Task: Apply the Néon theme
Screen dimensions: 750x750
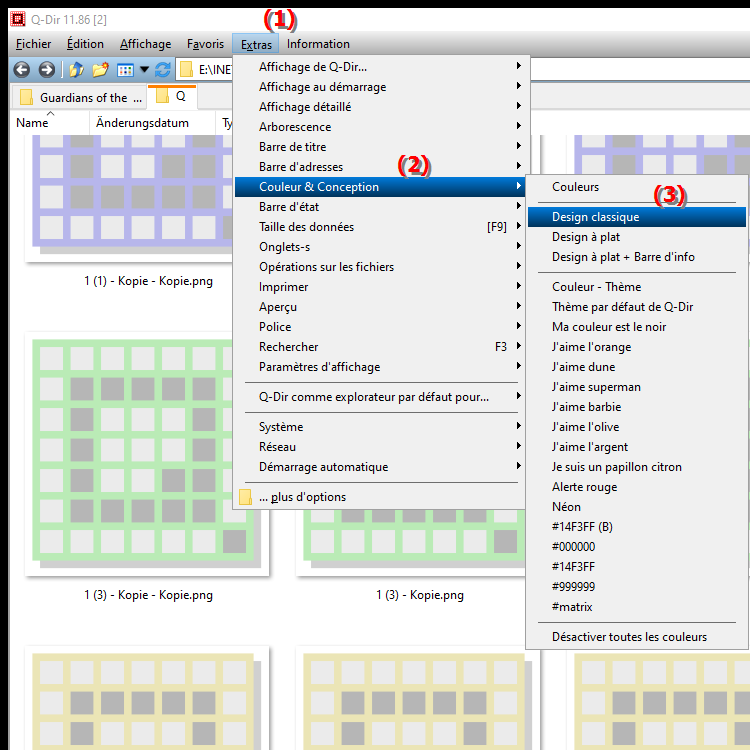Action: click(637, 507)
